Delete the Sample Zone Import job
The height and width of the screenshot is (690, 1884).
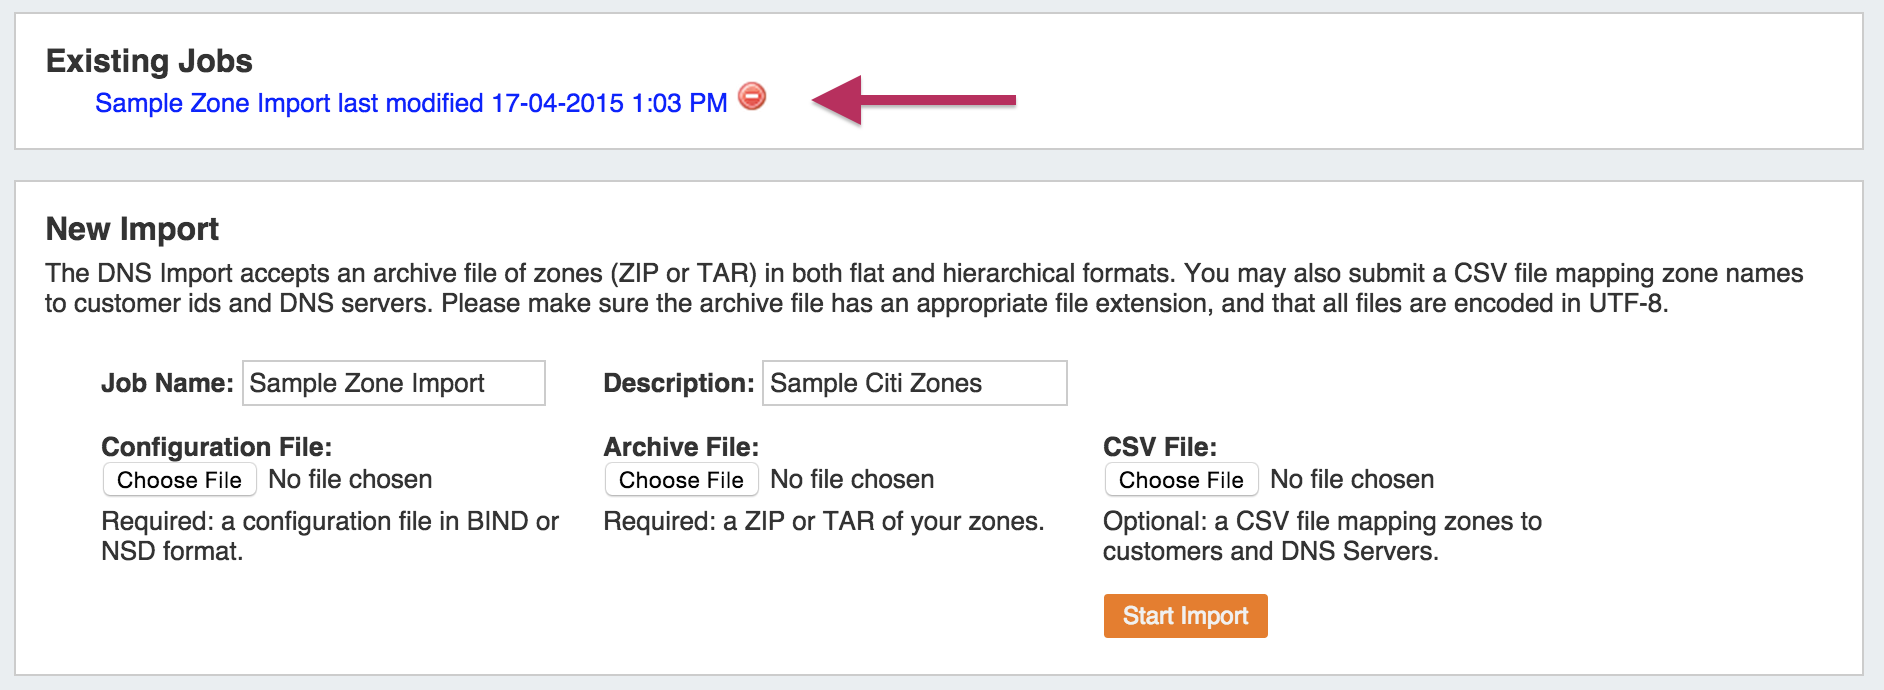pos(752,96)
